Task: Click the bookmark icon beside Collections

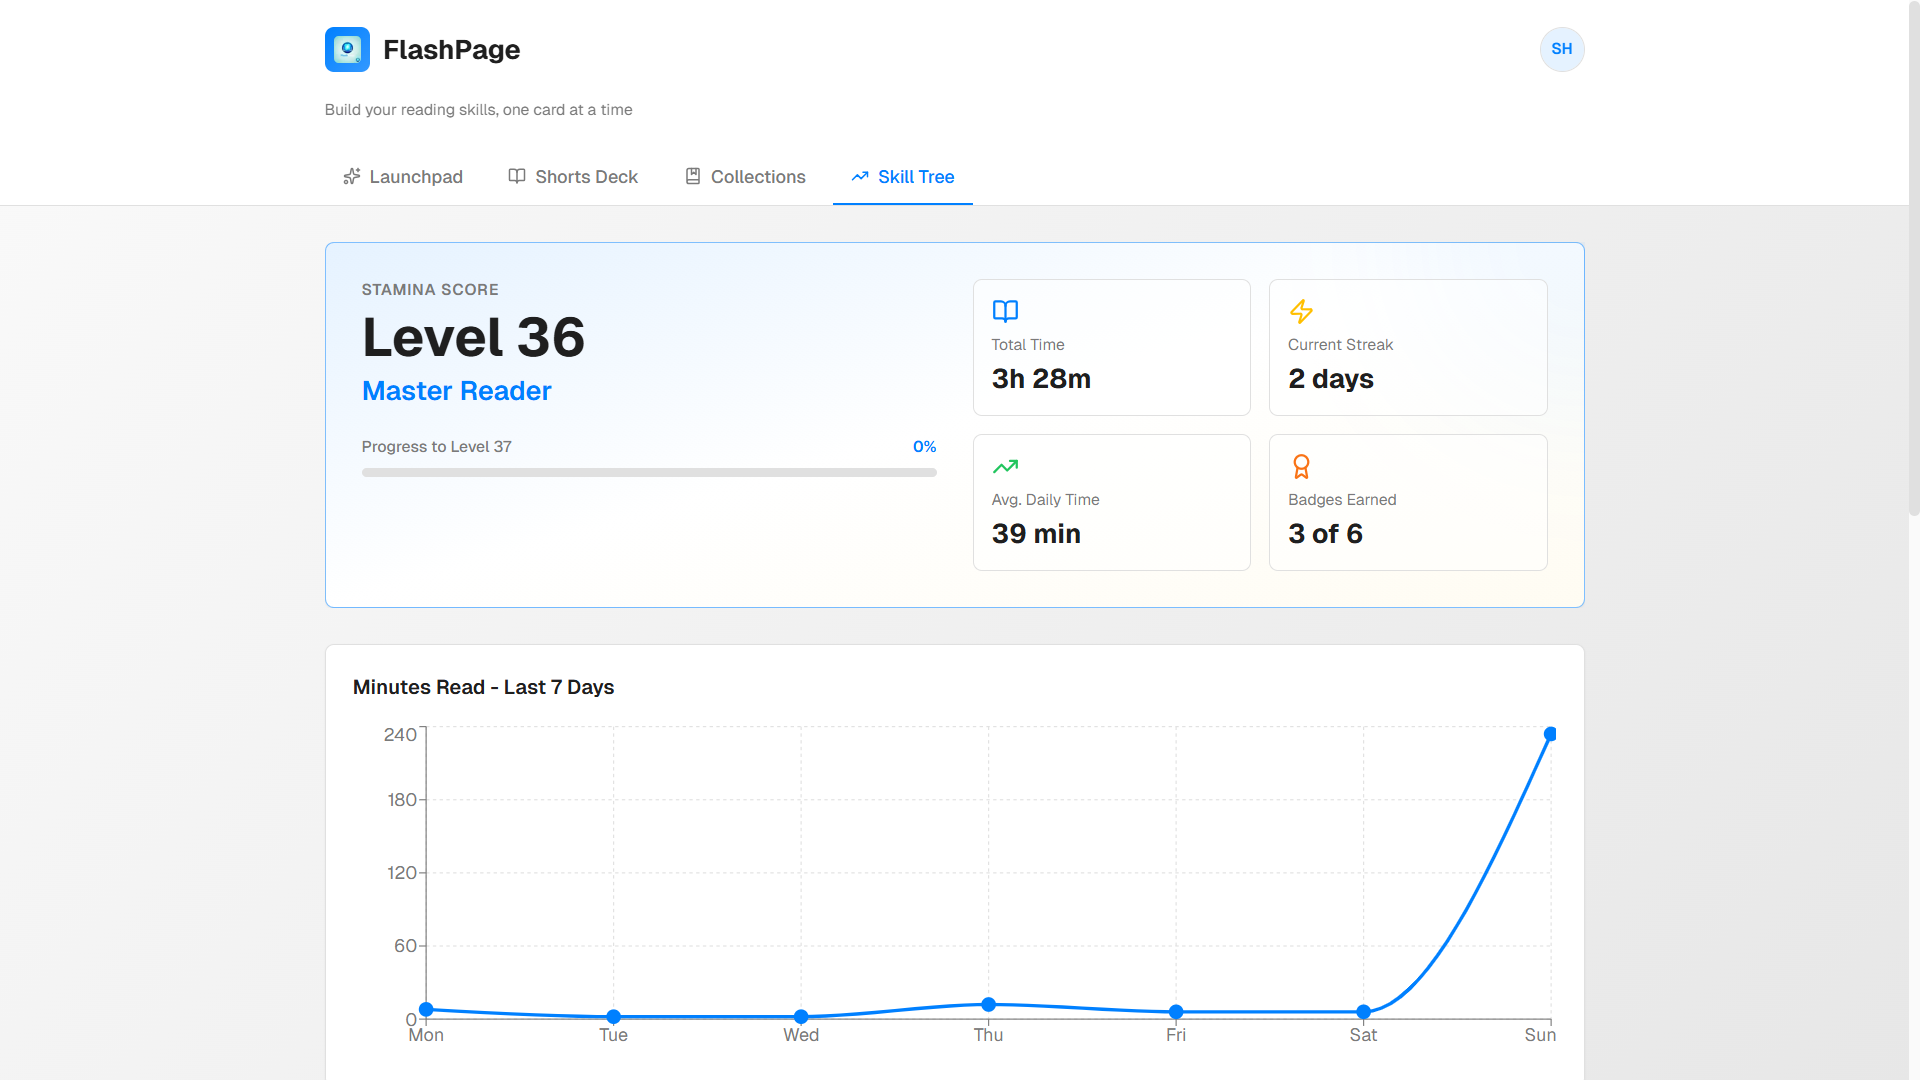Action: 693,177
